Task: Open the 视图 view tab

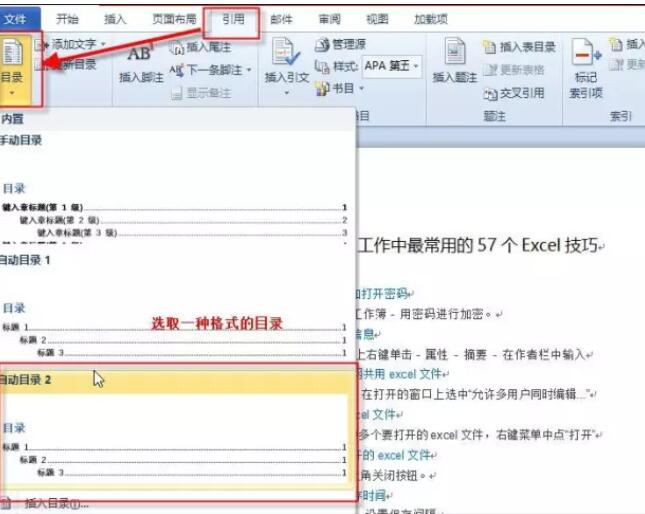Action: 378,19
